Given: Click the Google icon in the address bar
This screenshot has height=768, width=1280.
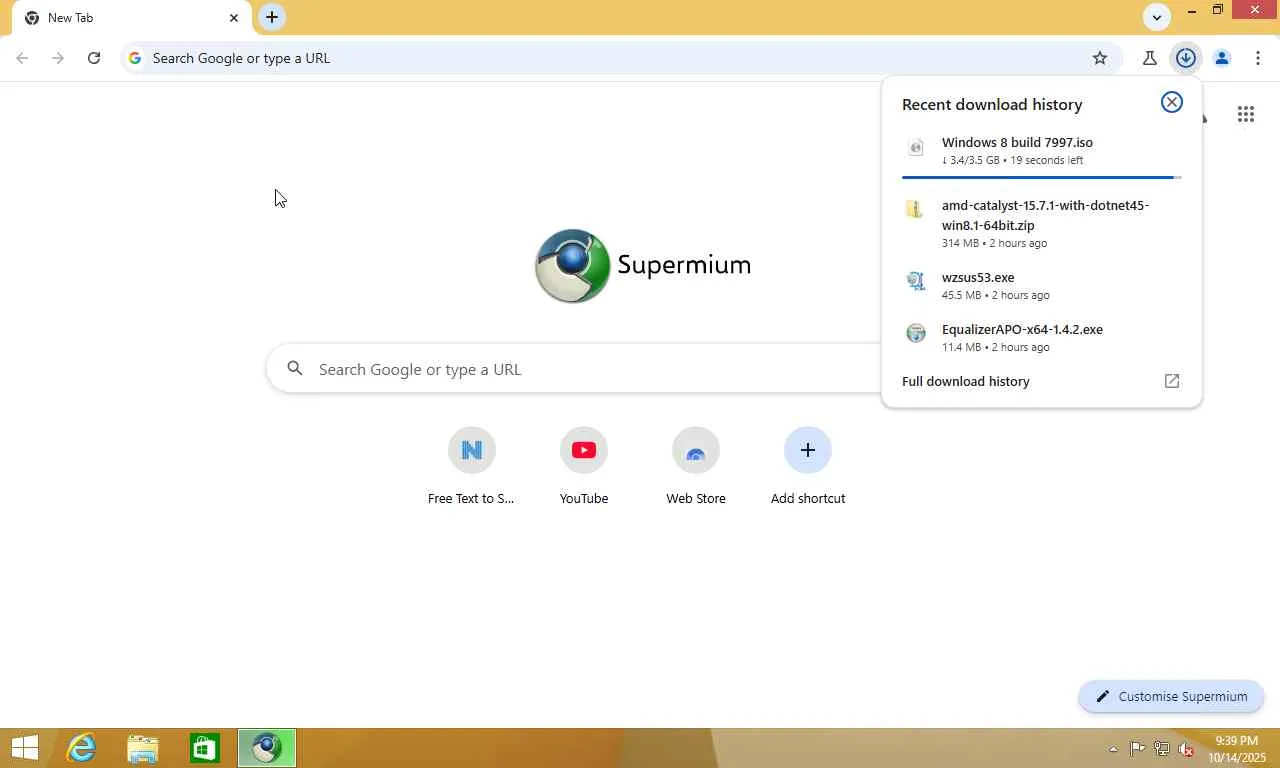Looking at the screenshot, I should [x=135, y=58].
